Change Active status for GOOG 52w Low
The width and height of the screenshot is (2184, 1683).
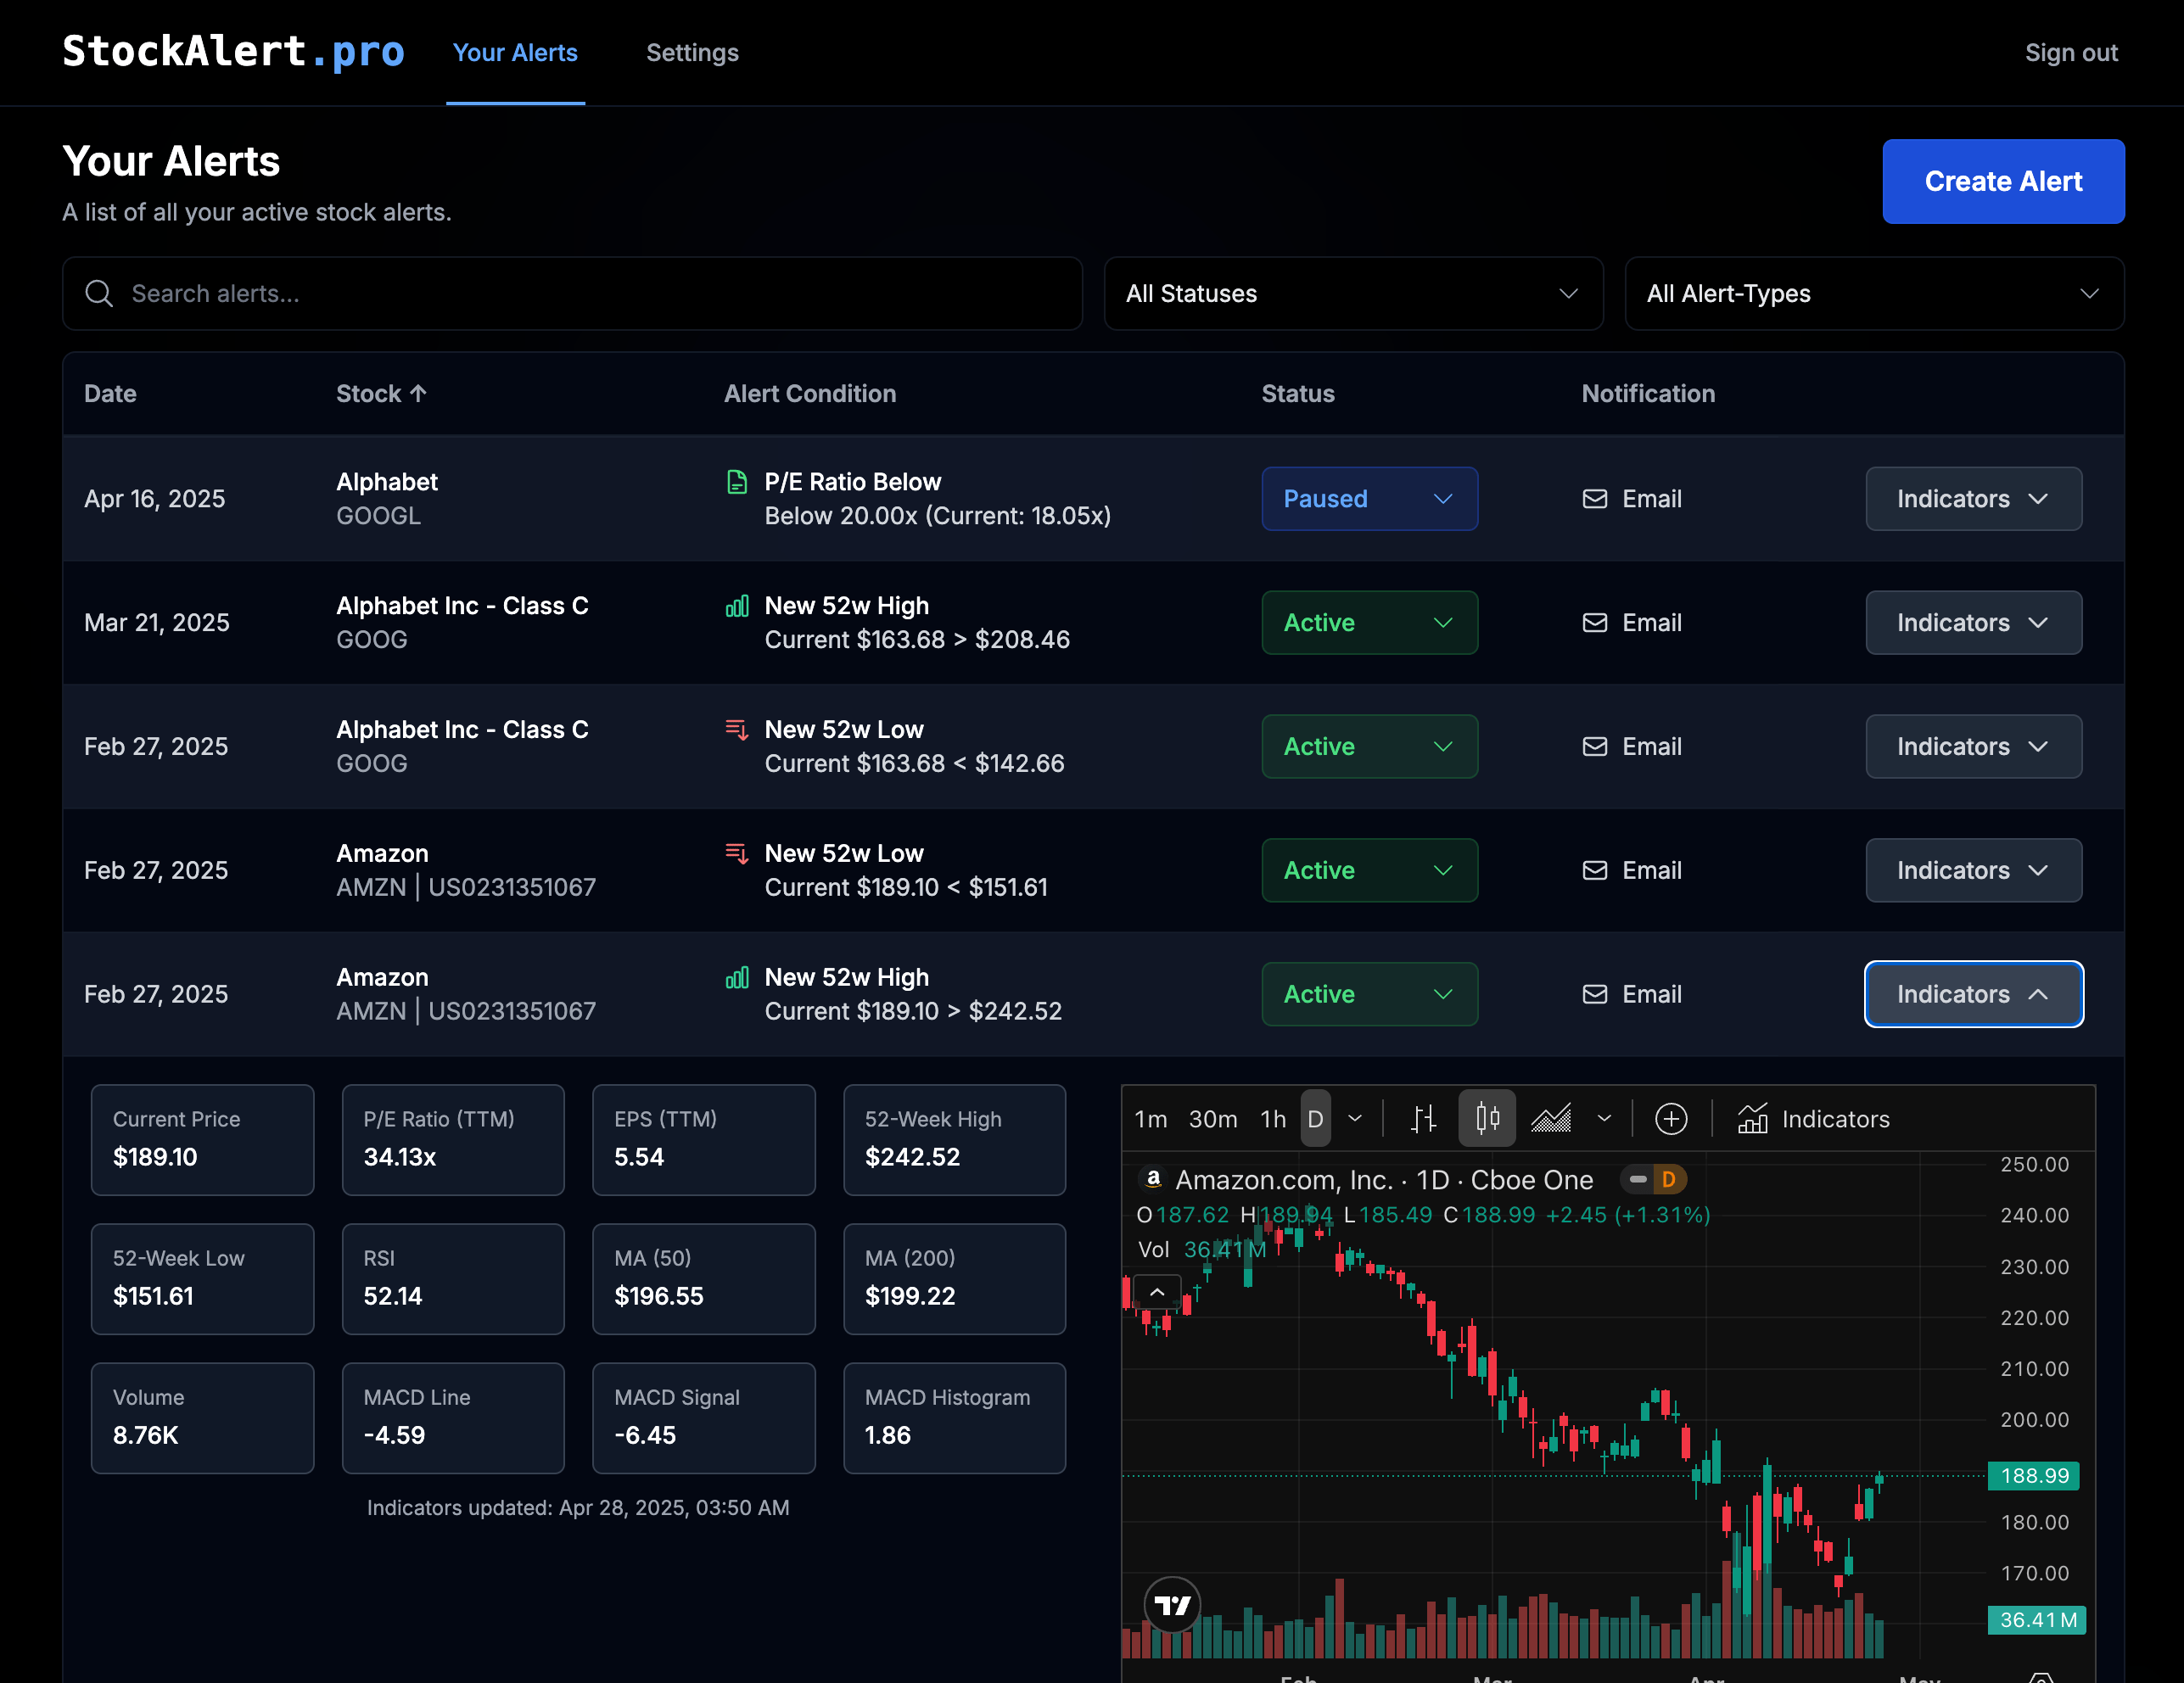pos(1369,747)
